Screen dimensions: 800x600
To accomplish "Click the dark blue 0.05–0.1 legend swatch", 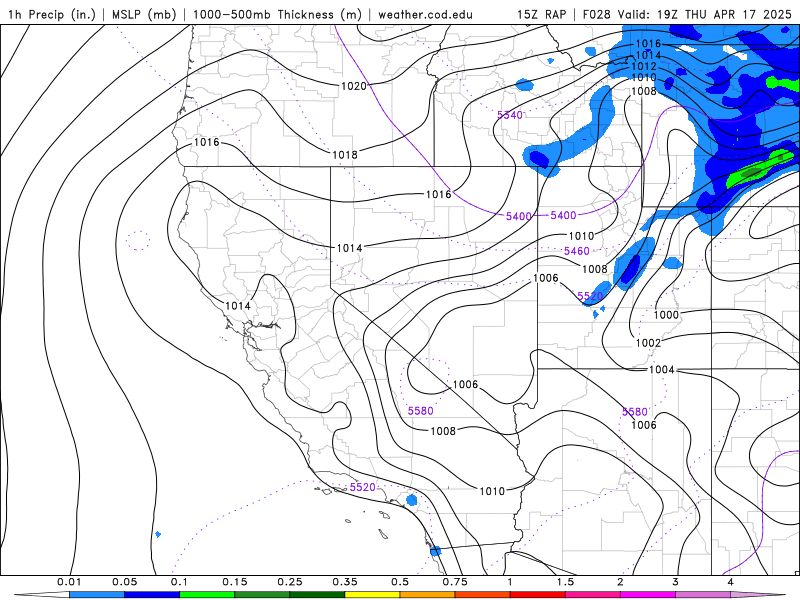I will [152, 595].
